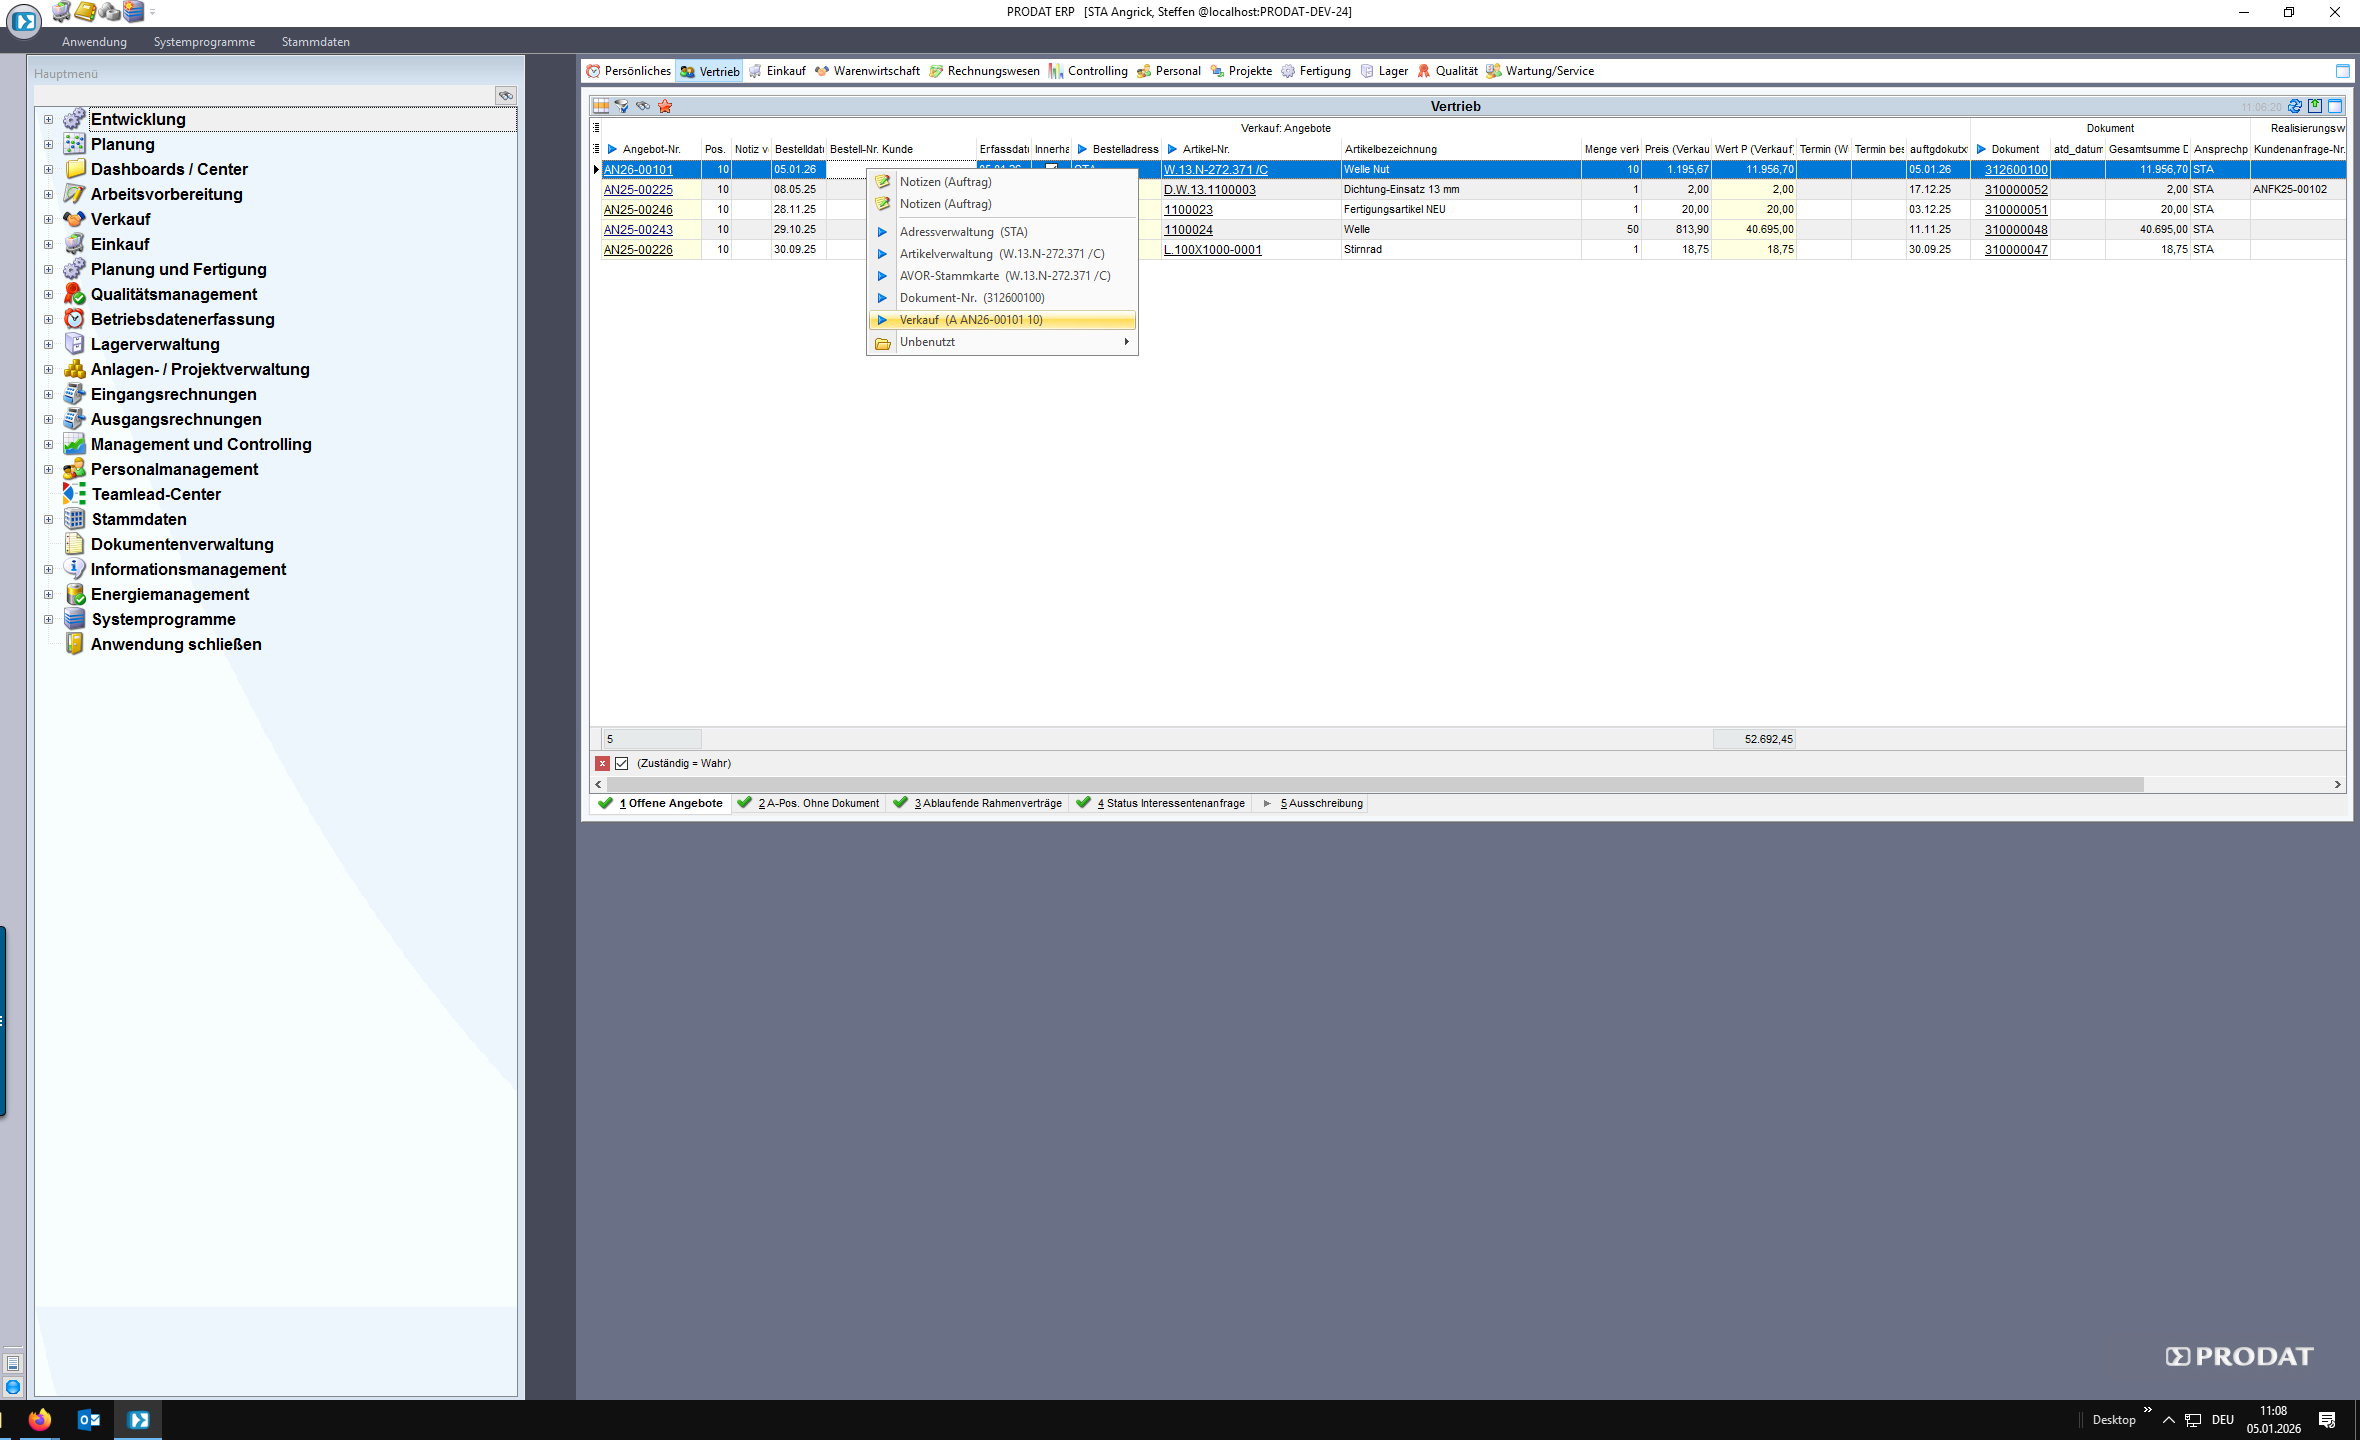This screenshot has width=2360, height=1440.
Task: Refresh the Vertrieb panel with blue arrows icon
Action: click(x=2295, y=106)
